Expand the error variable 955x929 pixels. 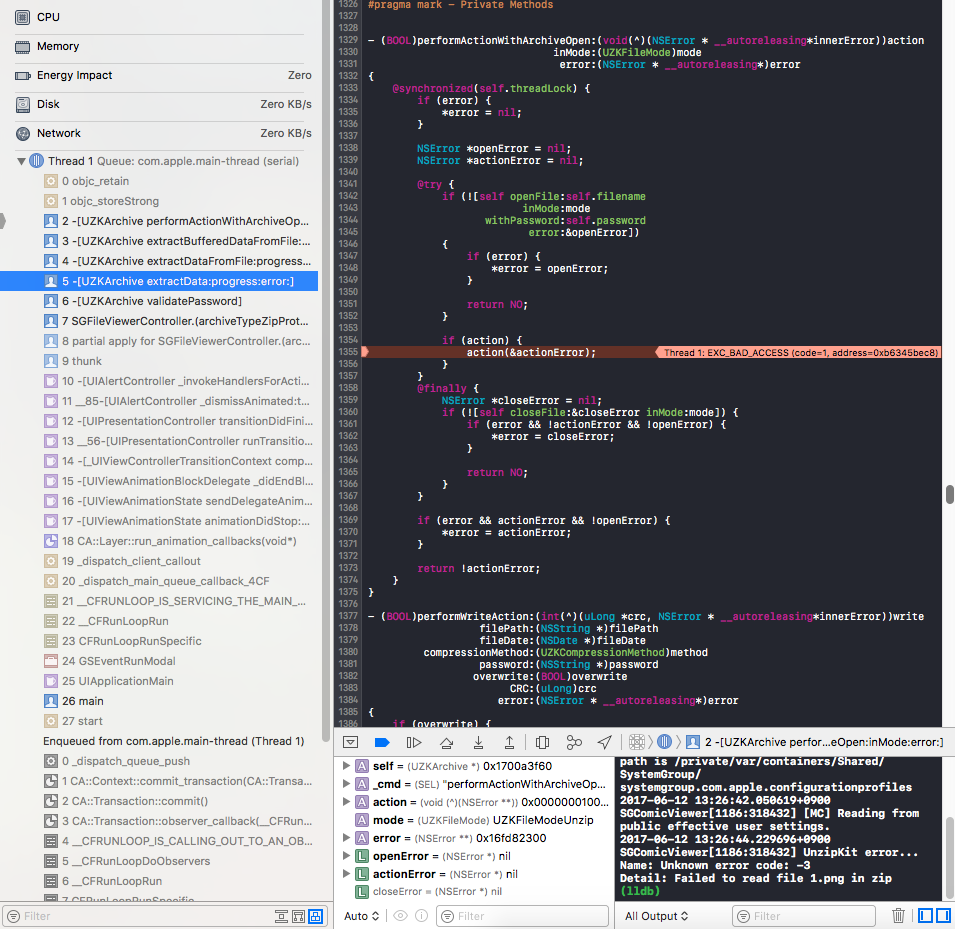coord(346,838)
